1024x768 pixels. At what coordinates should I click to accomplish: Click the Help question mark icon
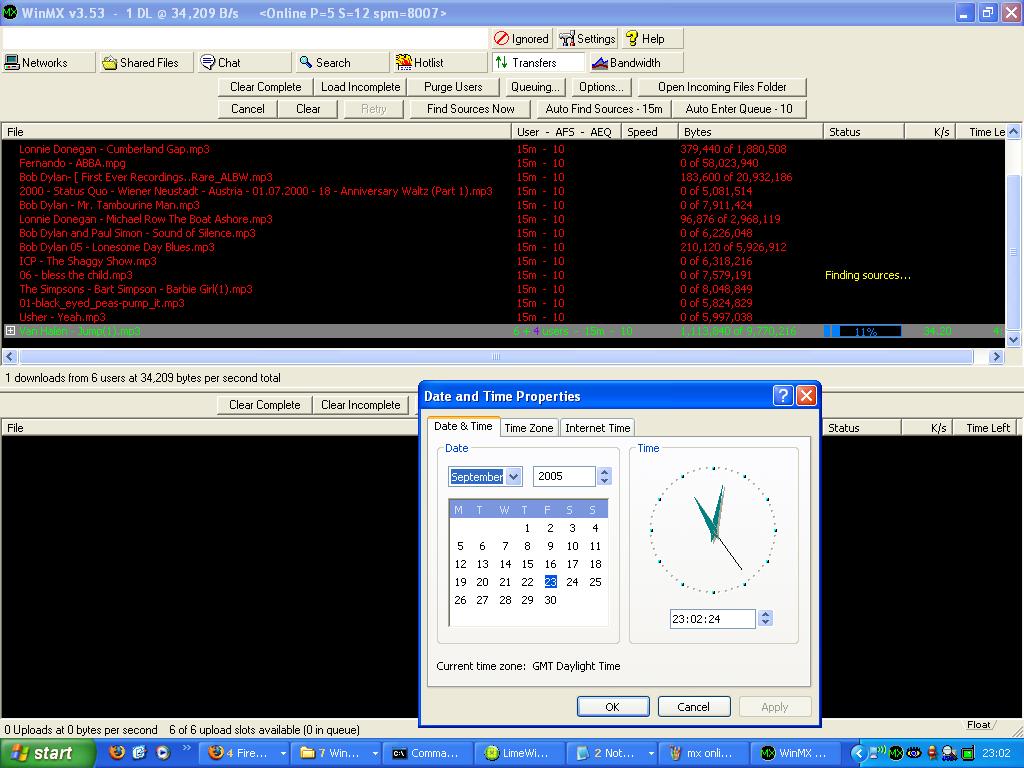pyautogui.click(x=632, y=39)
